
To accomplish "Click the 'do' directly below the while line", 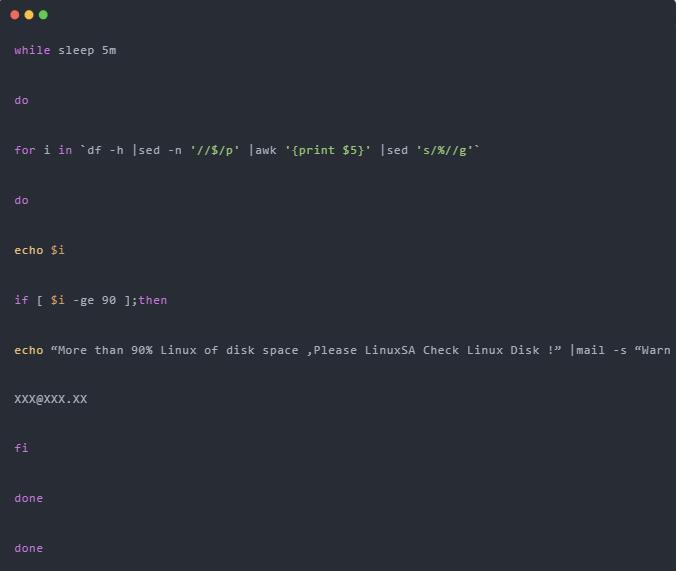I will pos(21,100).
